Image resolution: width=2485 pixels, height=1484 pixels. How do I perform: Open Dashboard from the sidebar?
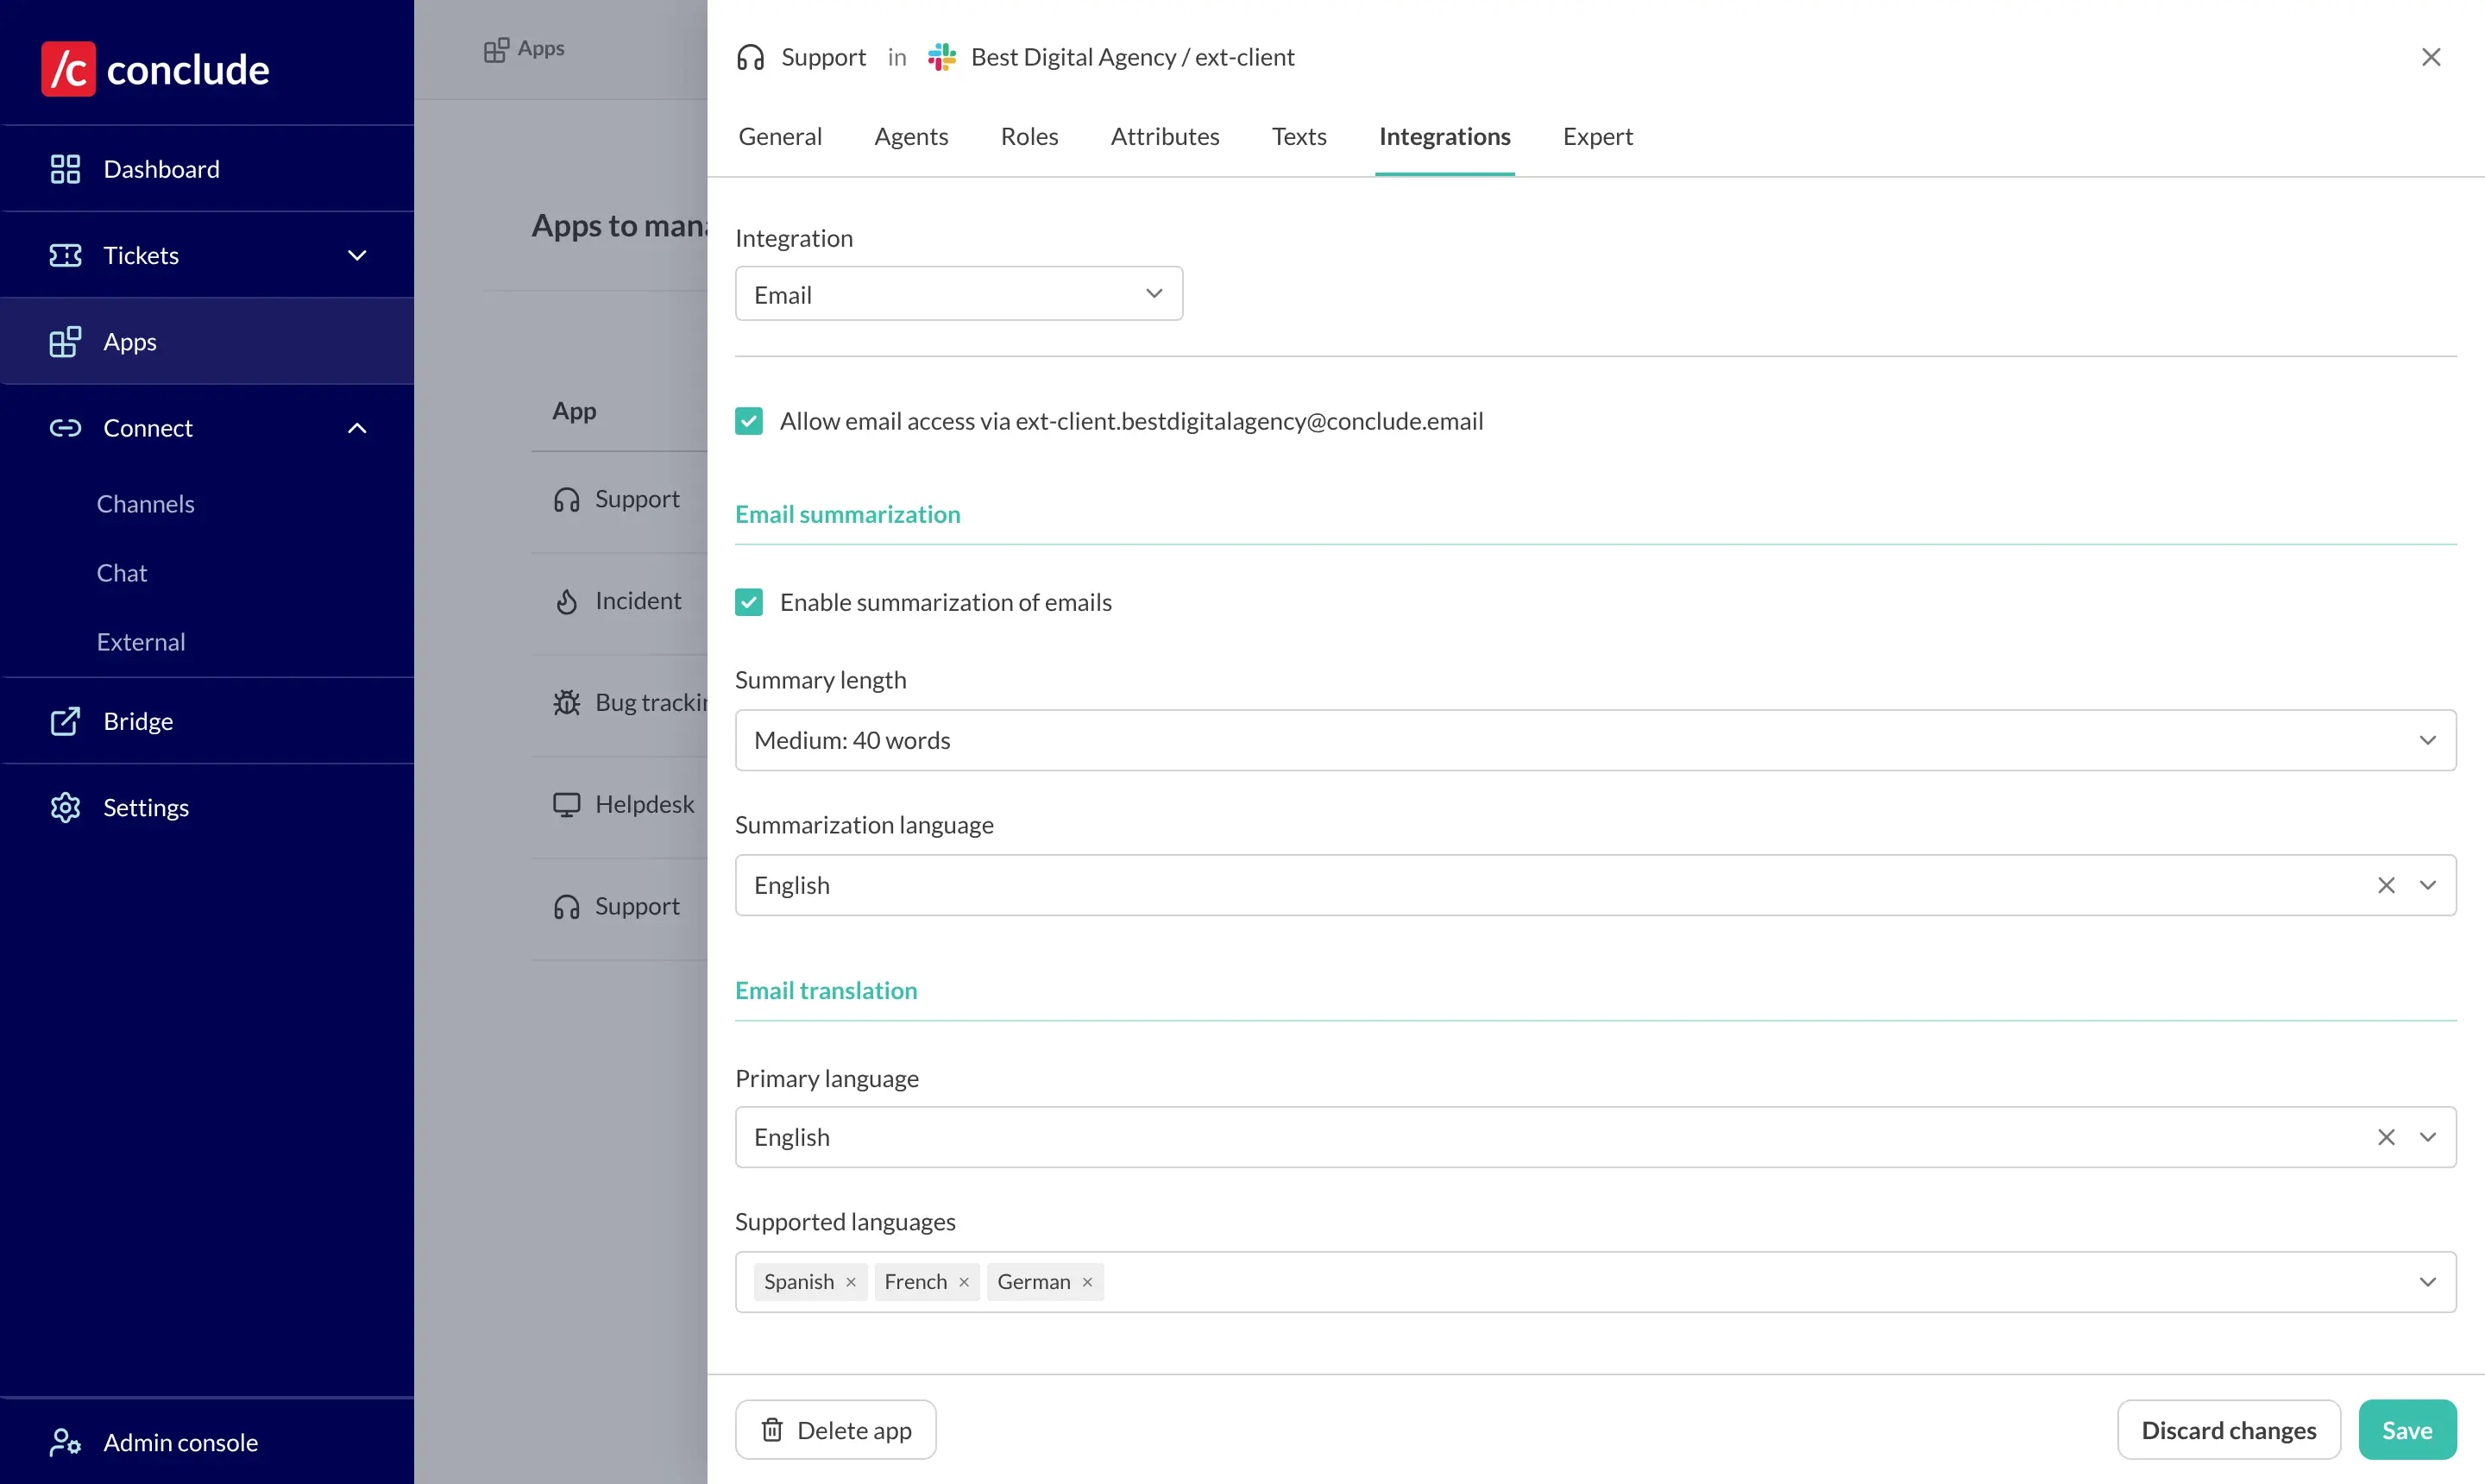[x=207, y=169]
